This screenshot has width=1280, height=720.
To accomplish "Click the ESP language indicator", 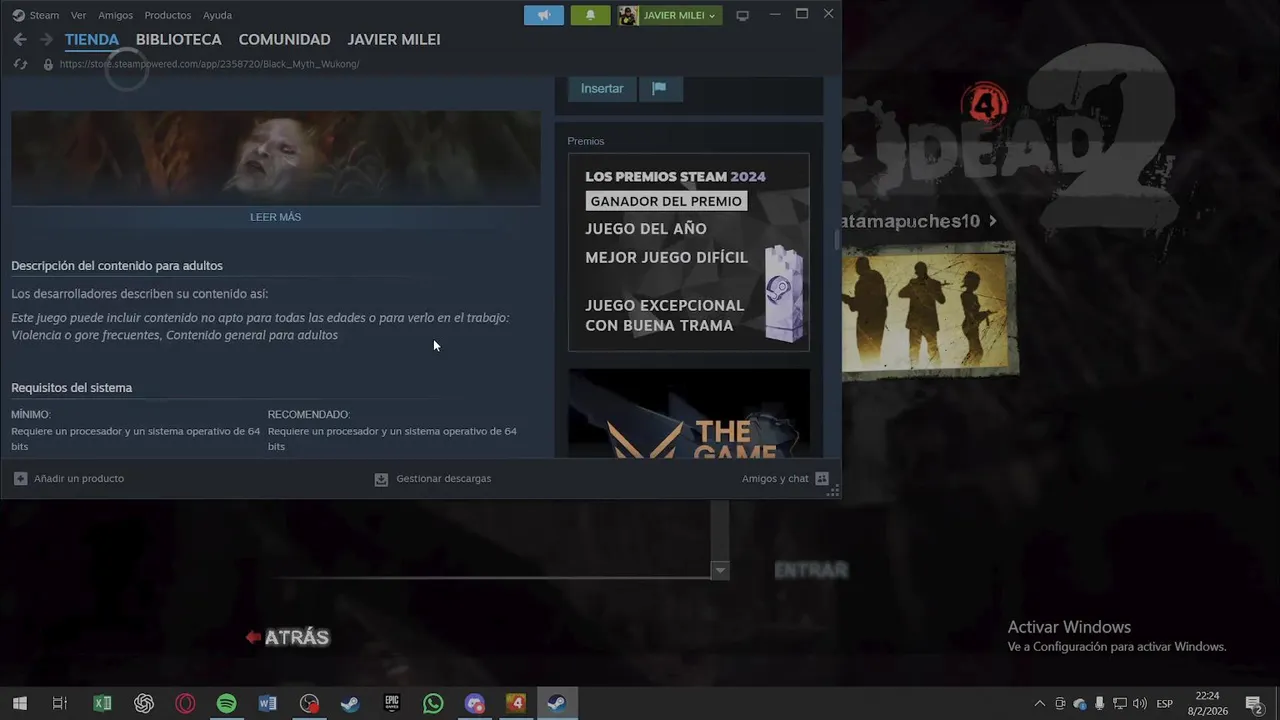I will click(1164, 704).
